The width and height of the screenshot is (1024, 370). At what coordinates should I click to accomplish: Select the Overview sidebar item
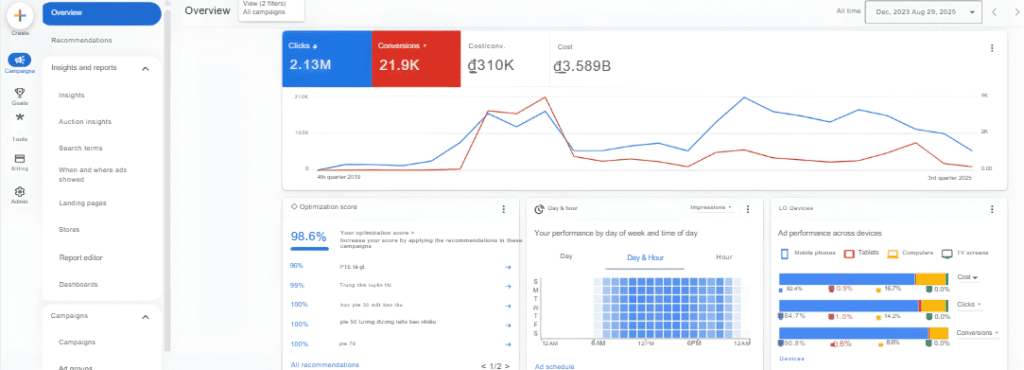pyautogui.click(x=102, y=13)
